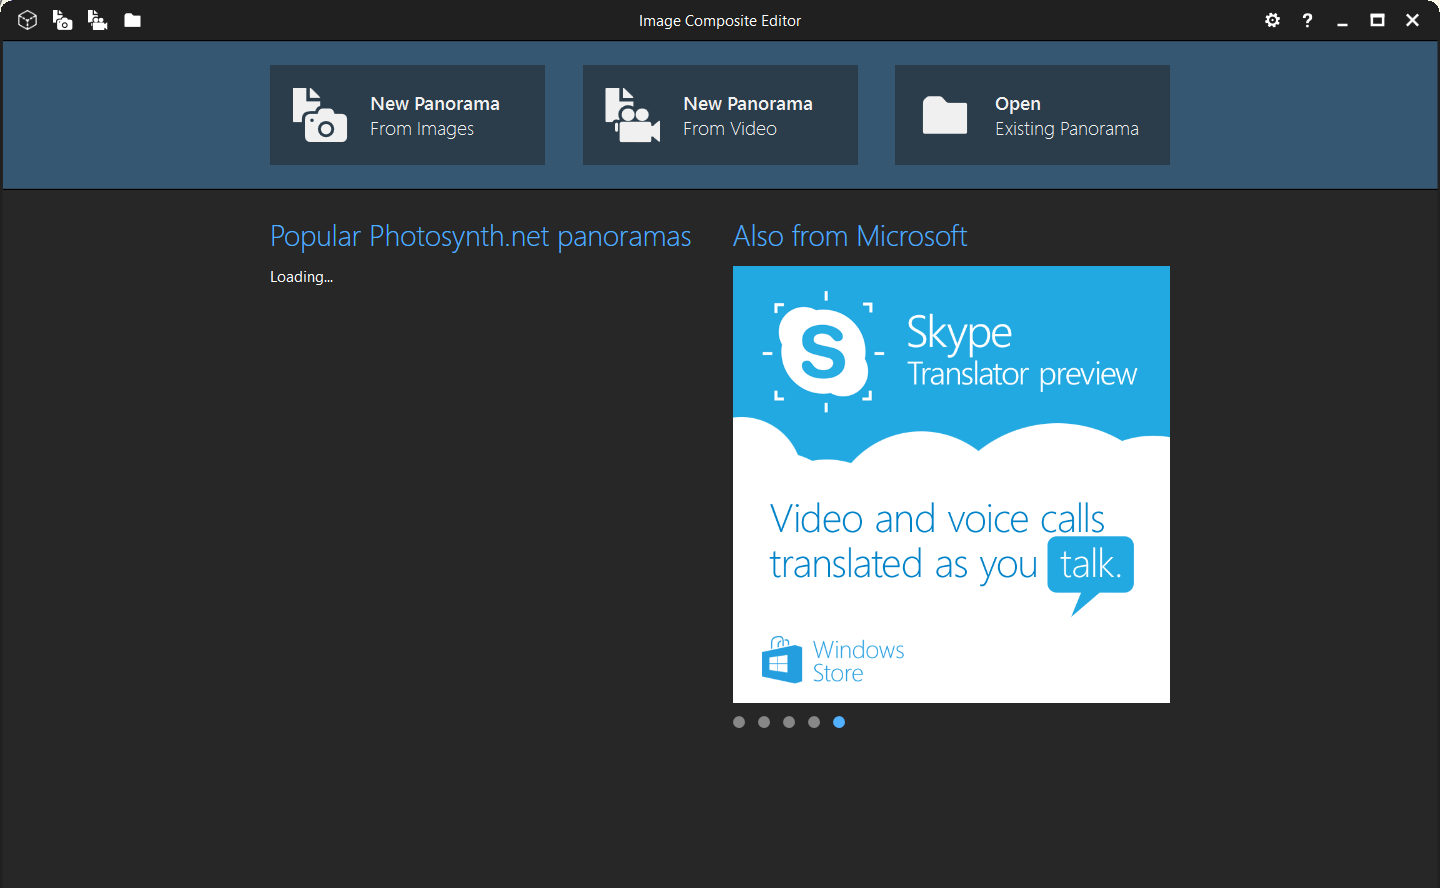This screenshot has height=888, width=1440.
Task: Start New Panorama From Video
Action: 720,115
